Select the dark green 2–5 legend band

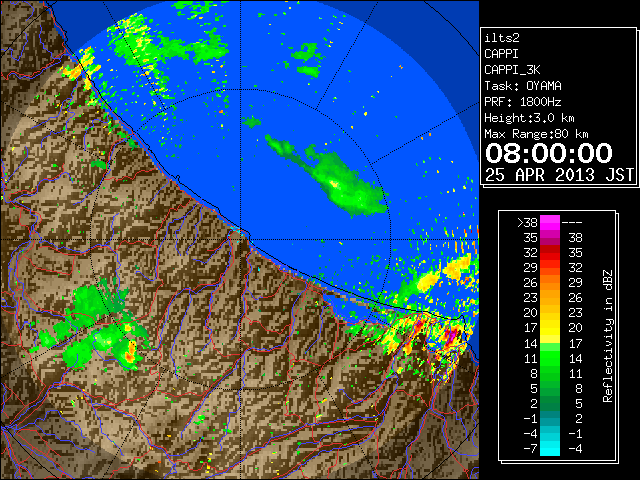coord(550,403)
